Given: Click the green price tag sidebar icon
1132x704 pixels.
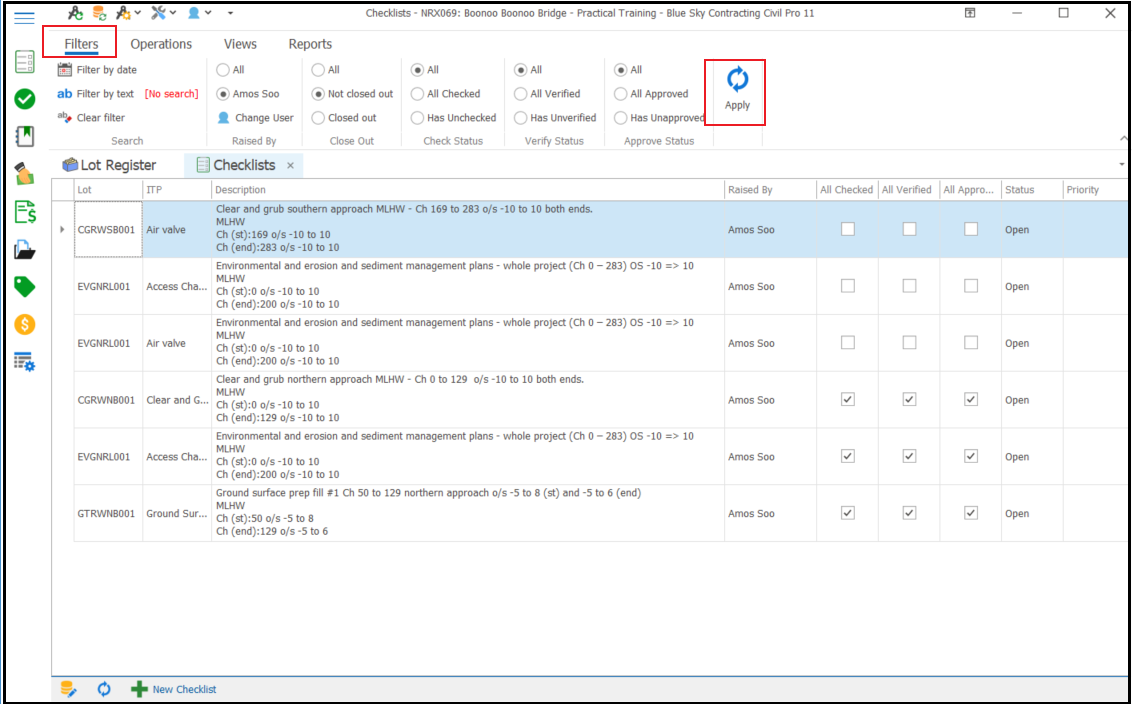Looking at the screenshot, I should (x=25, y=287).
